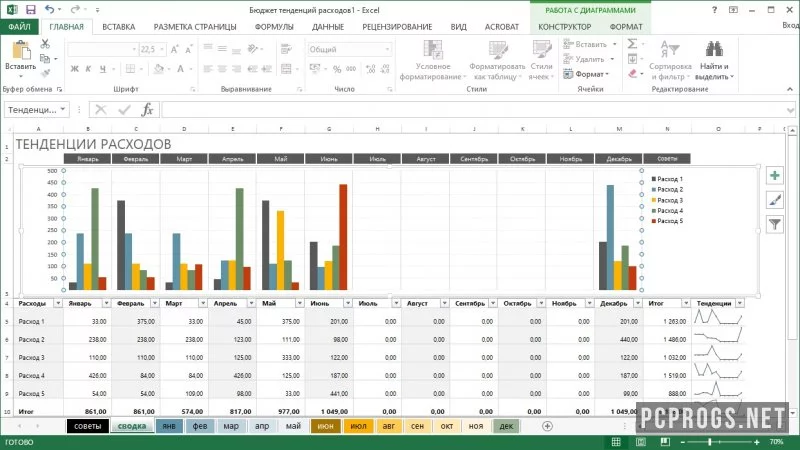Click the Cell Styles icon
This screenshot has height=450, width=800.
541,49
